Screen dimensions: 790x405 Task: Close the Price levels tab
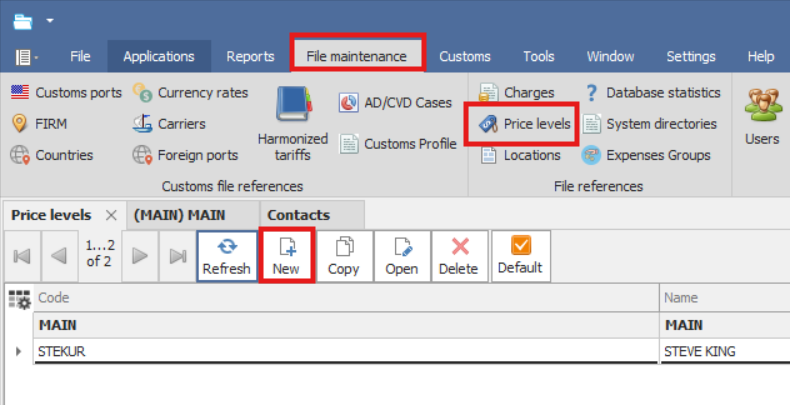[x=111, y=215]
